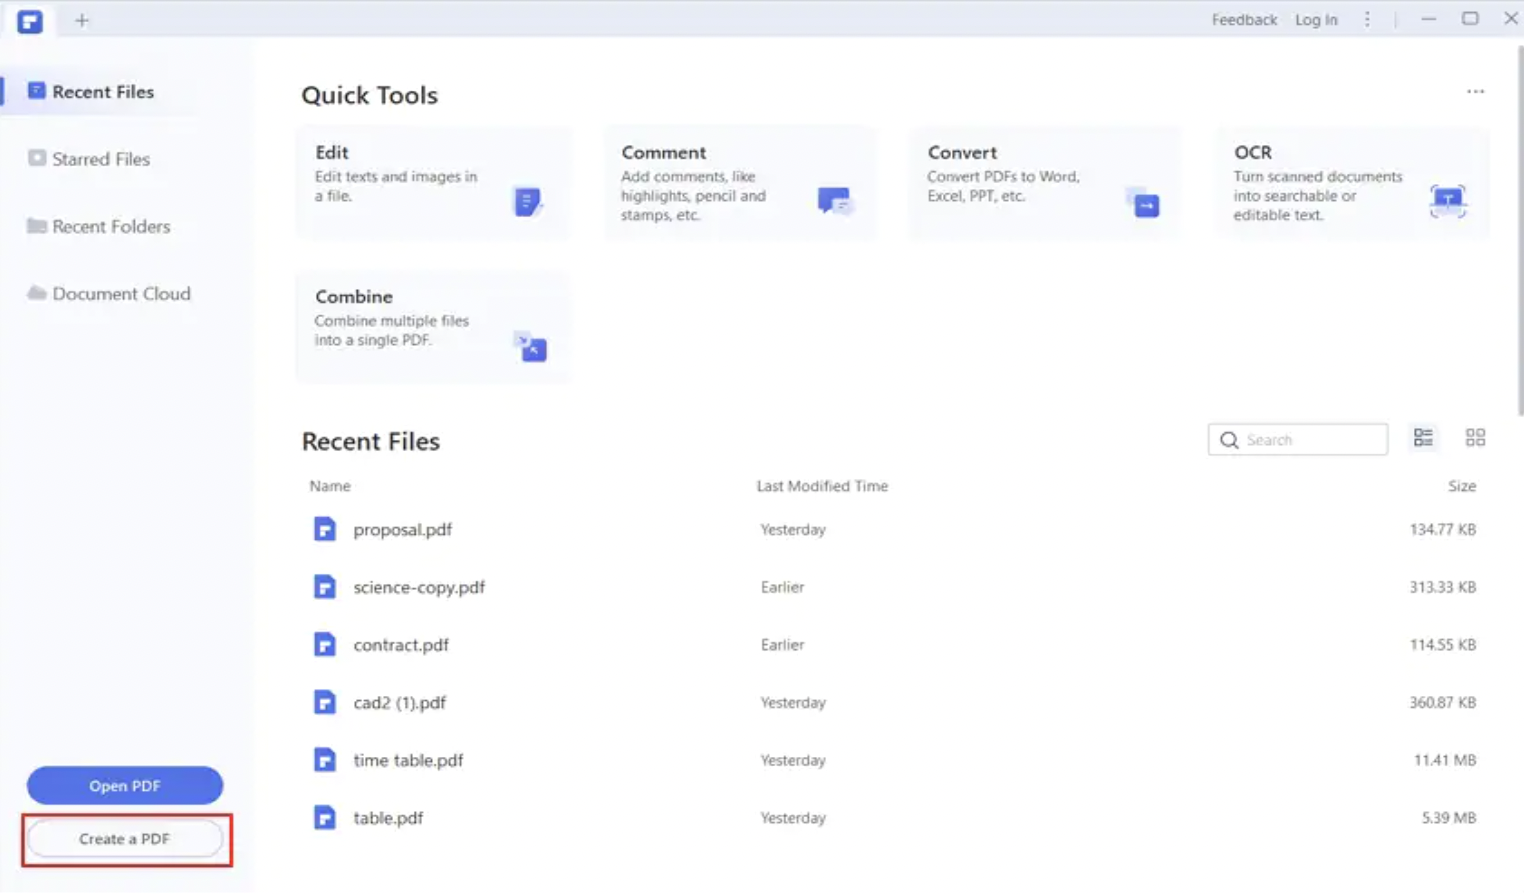Click the Document Cloud cloud icon

tap(36, 293)
